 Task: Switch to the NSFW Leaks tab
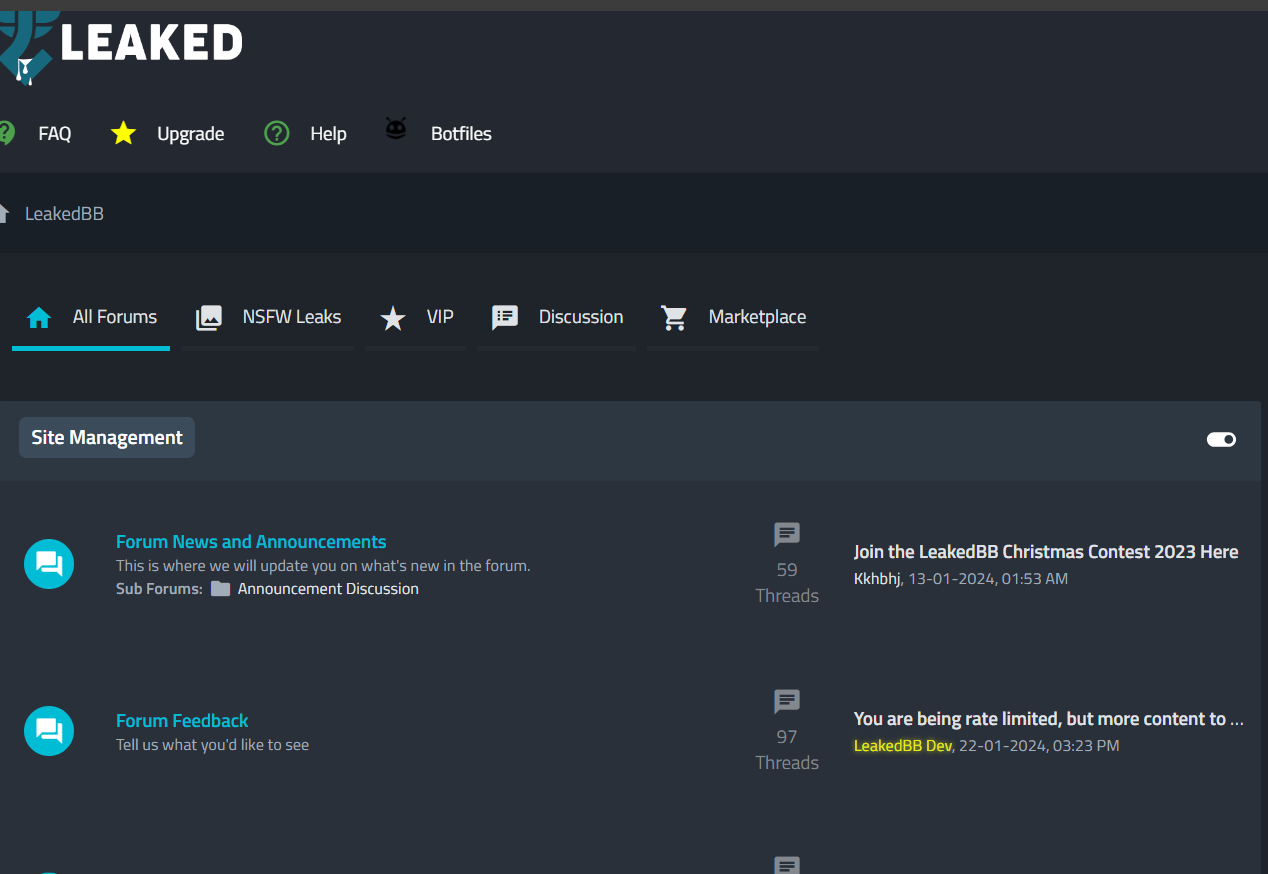click(268, 320)
